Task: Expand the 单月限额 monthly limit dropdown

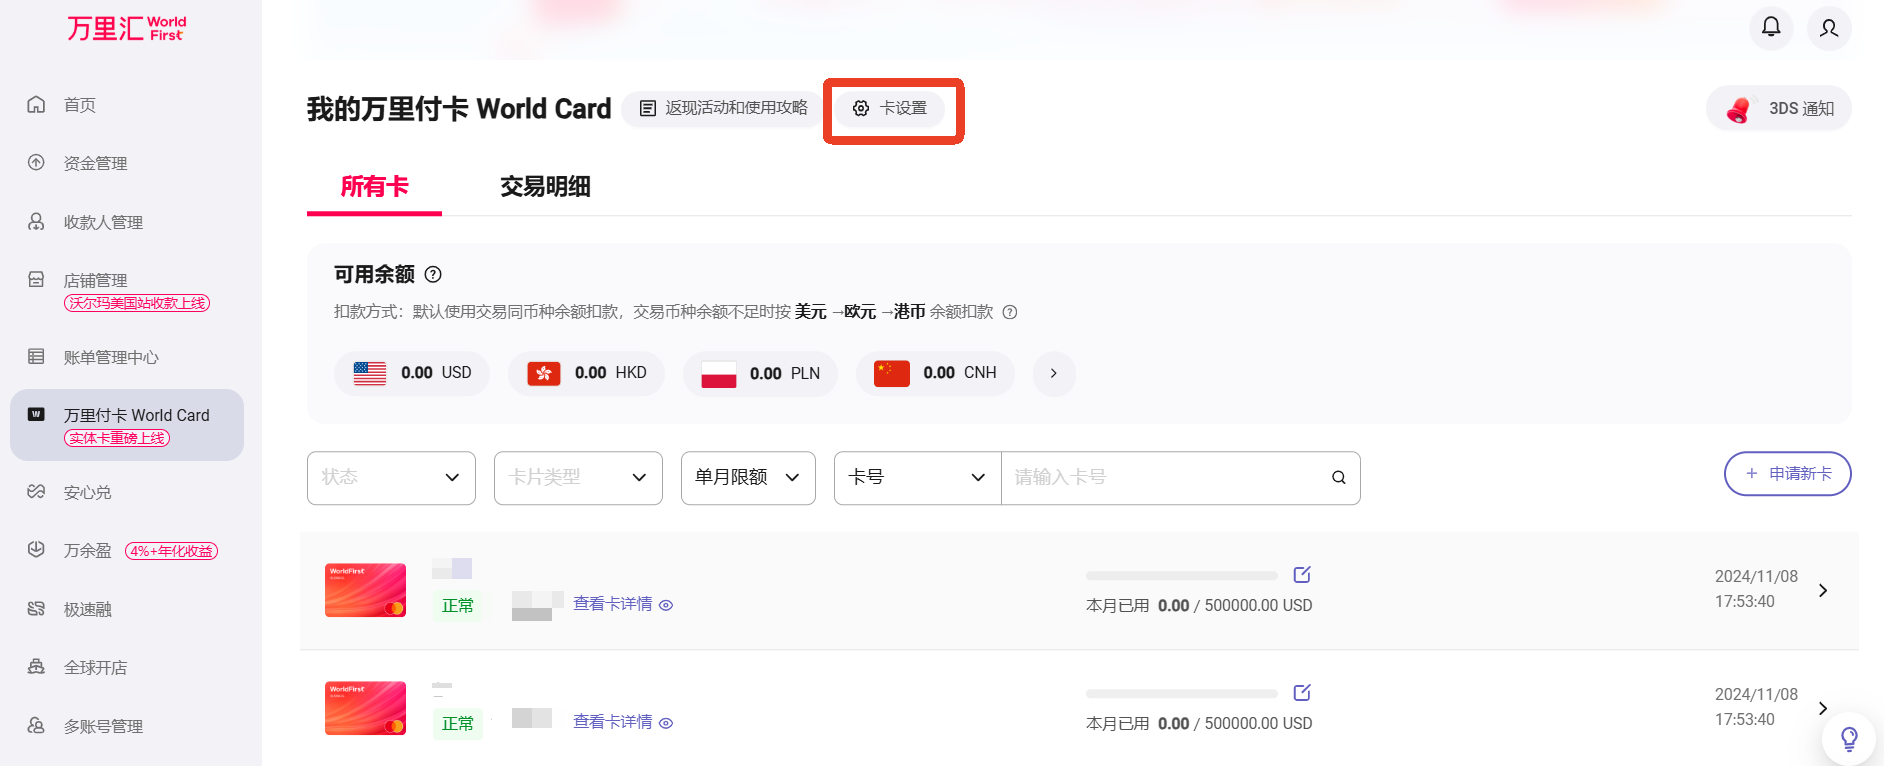Action: pyautogui.click(x=748, y=478)
